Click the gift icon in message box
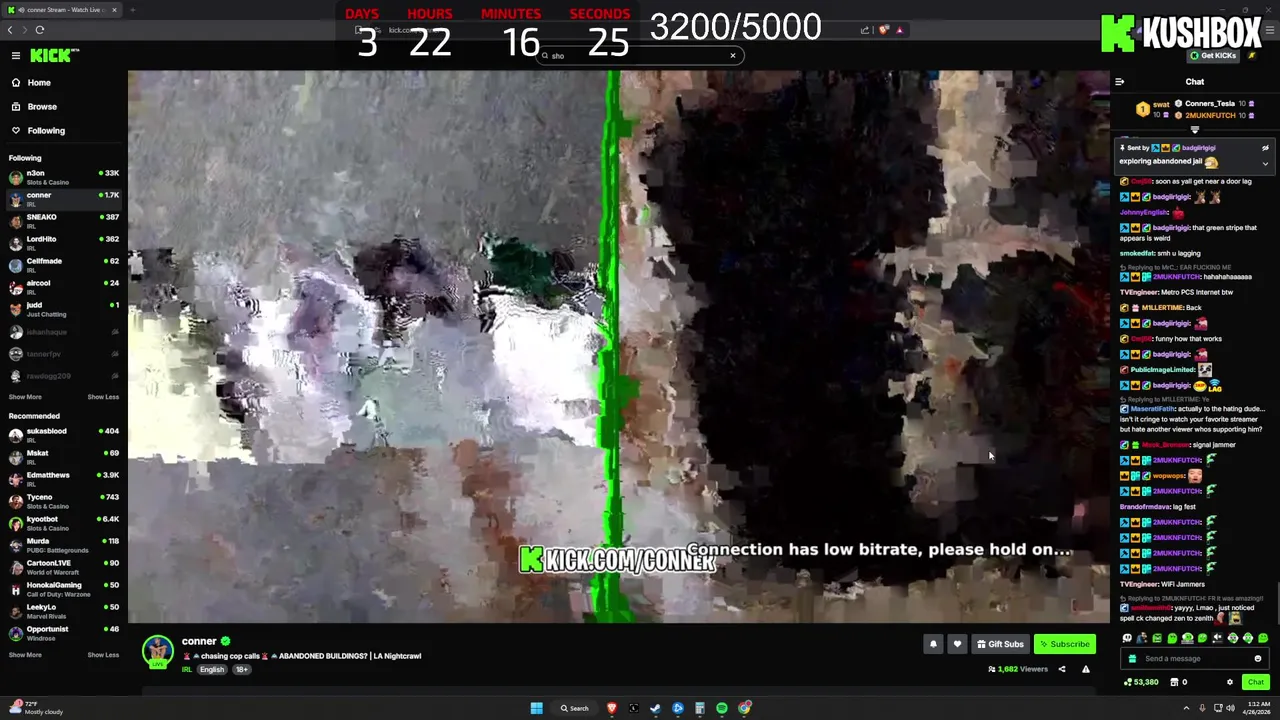The width and height of the screenshot is (1280, 720). click(x=1132, y=658)
